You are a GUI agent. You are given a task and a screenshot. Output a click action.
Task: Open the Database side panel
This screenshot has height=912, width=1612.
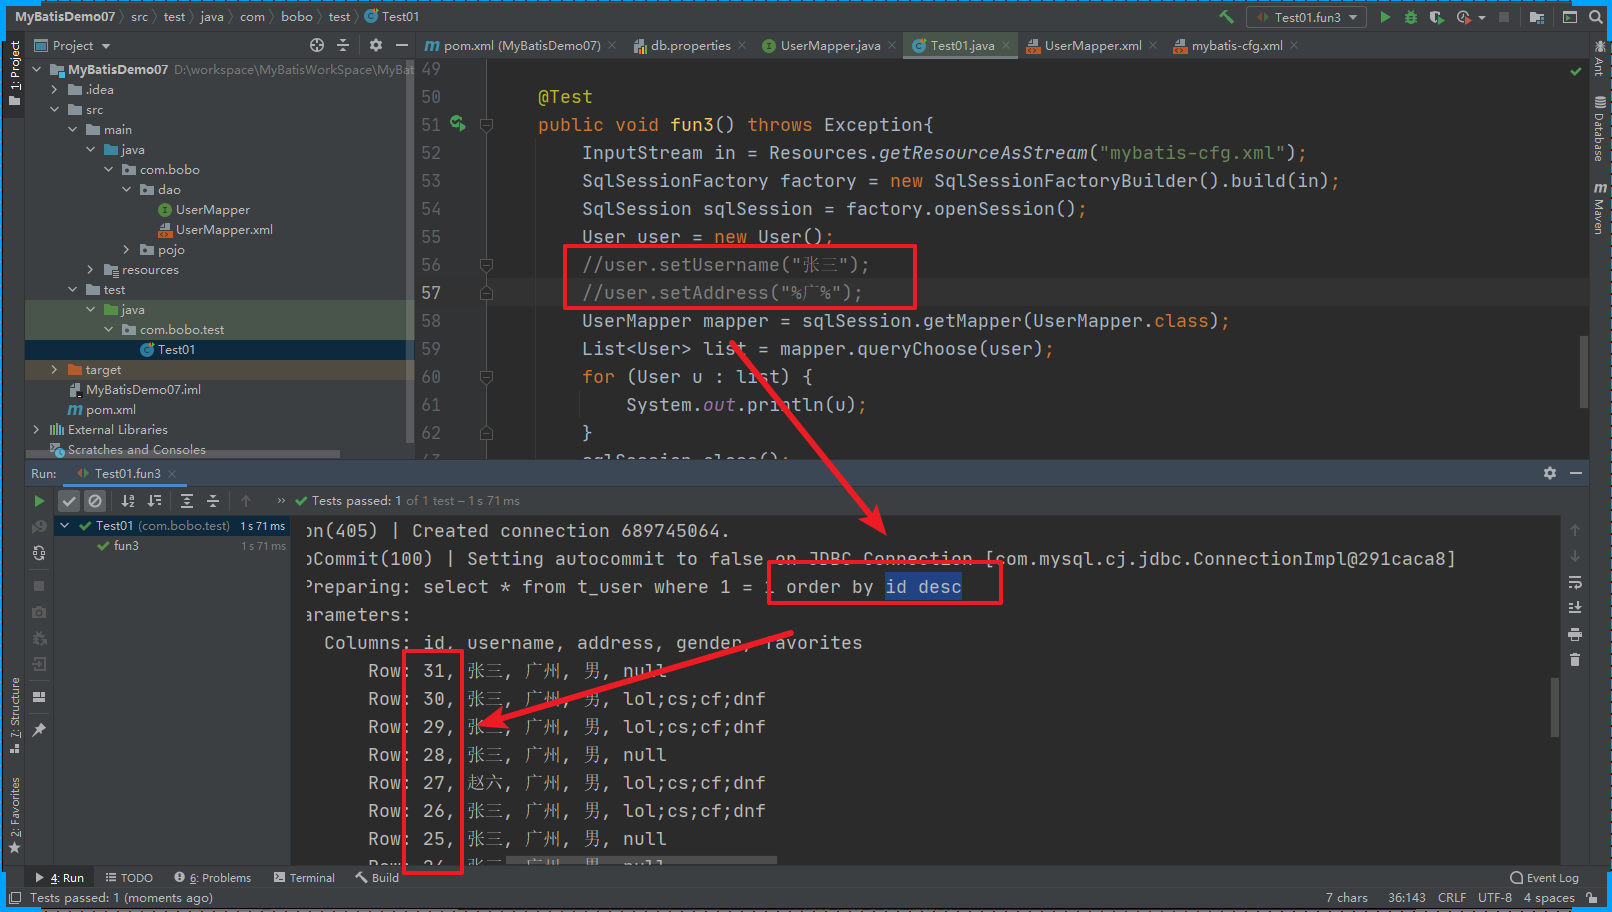click(1599, 129)
